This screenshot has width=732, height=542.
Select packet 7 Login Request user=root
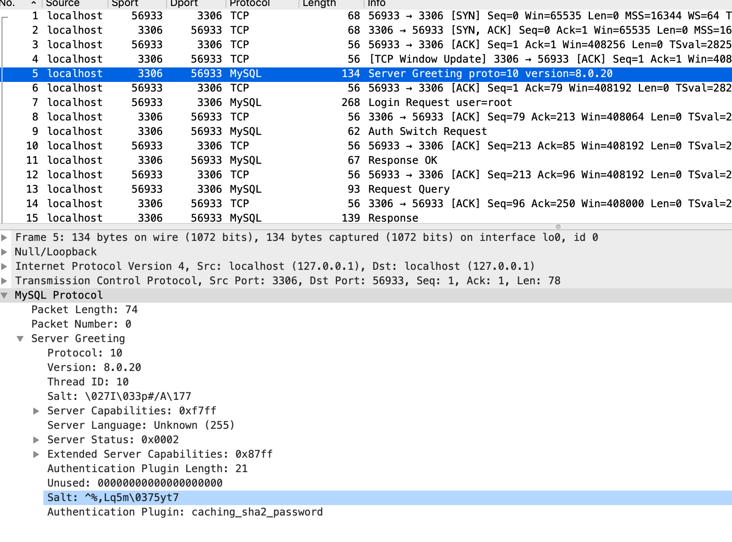point(366,103)
